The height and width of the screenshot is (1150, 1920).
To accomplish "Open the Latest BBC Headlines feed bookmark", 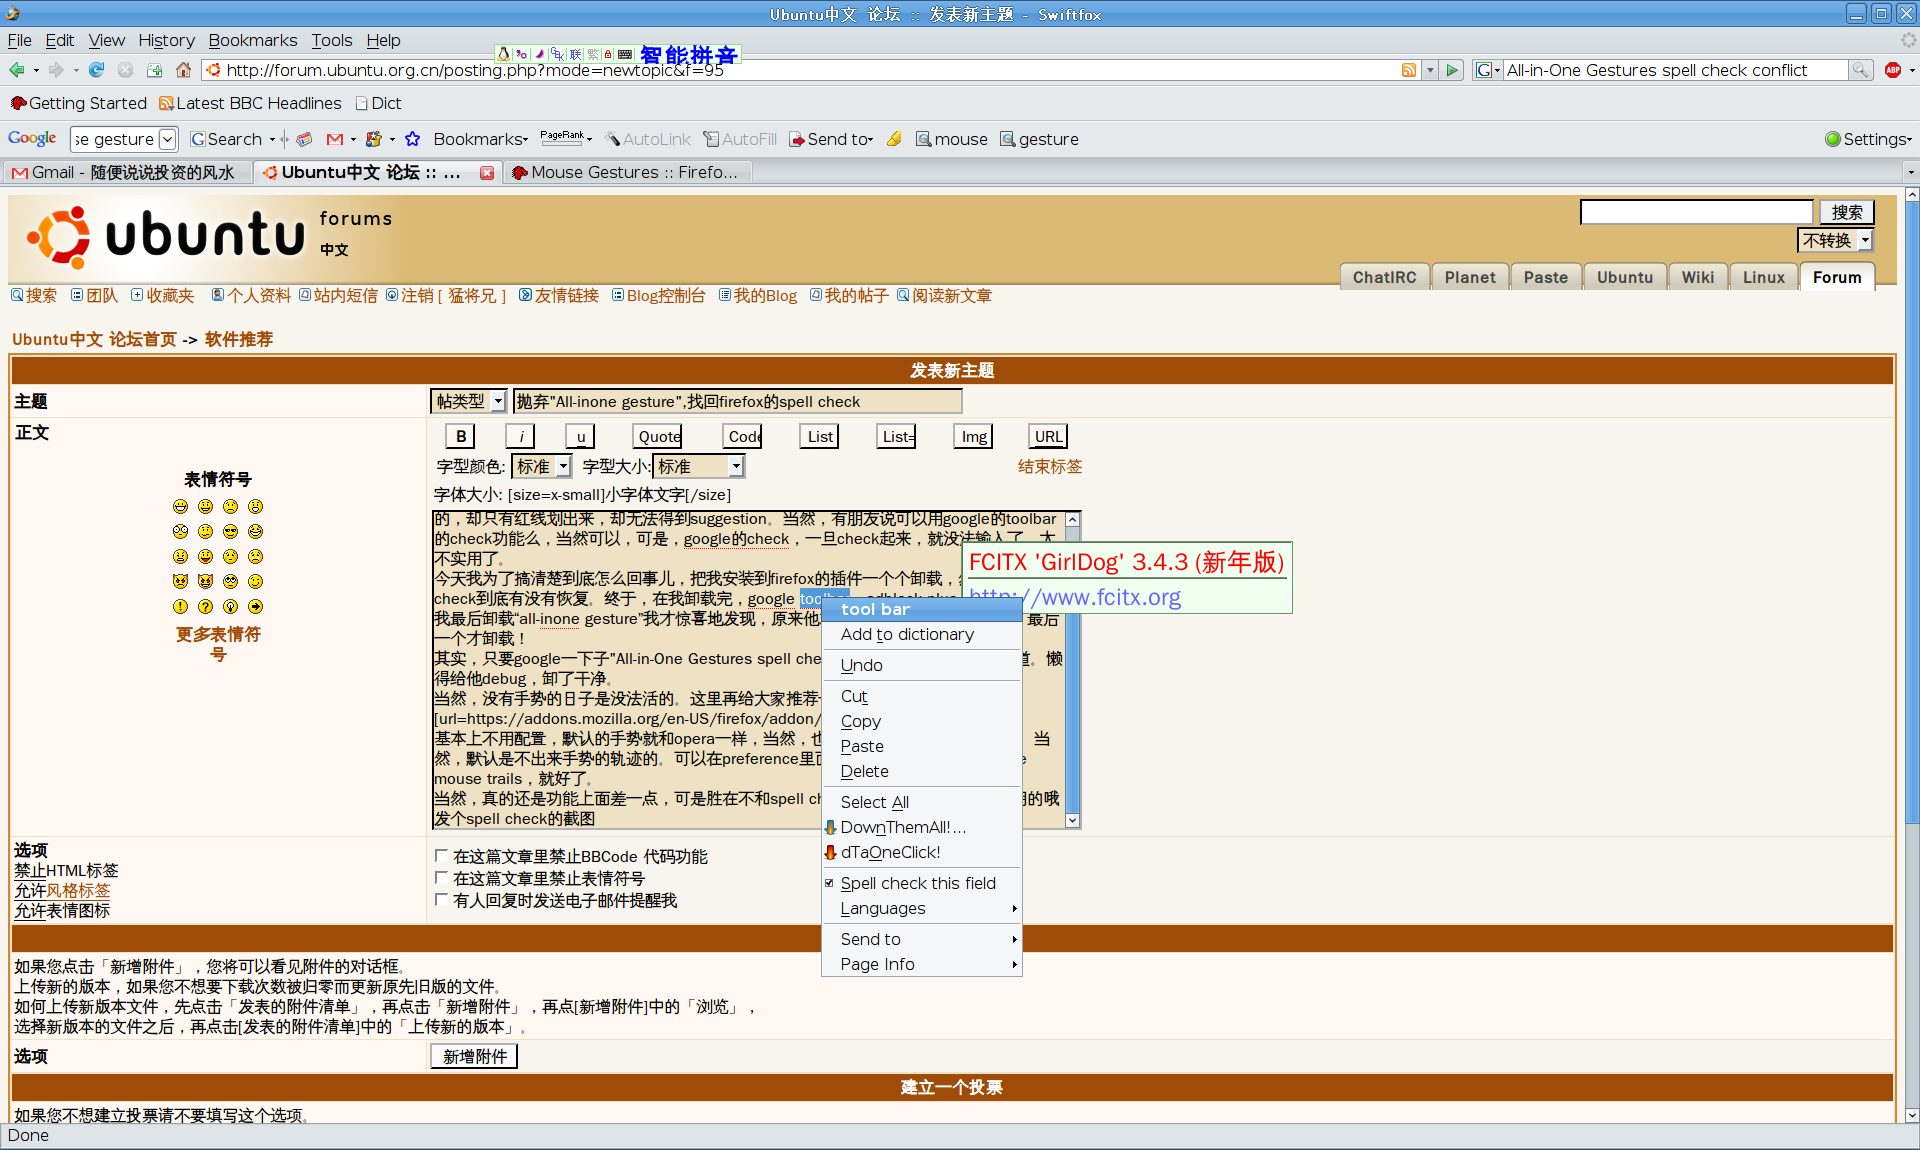I will coord(250,103).
